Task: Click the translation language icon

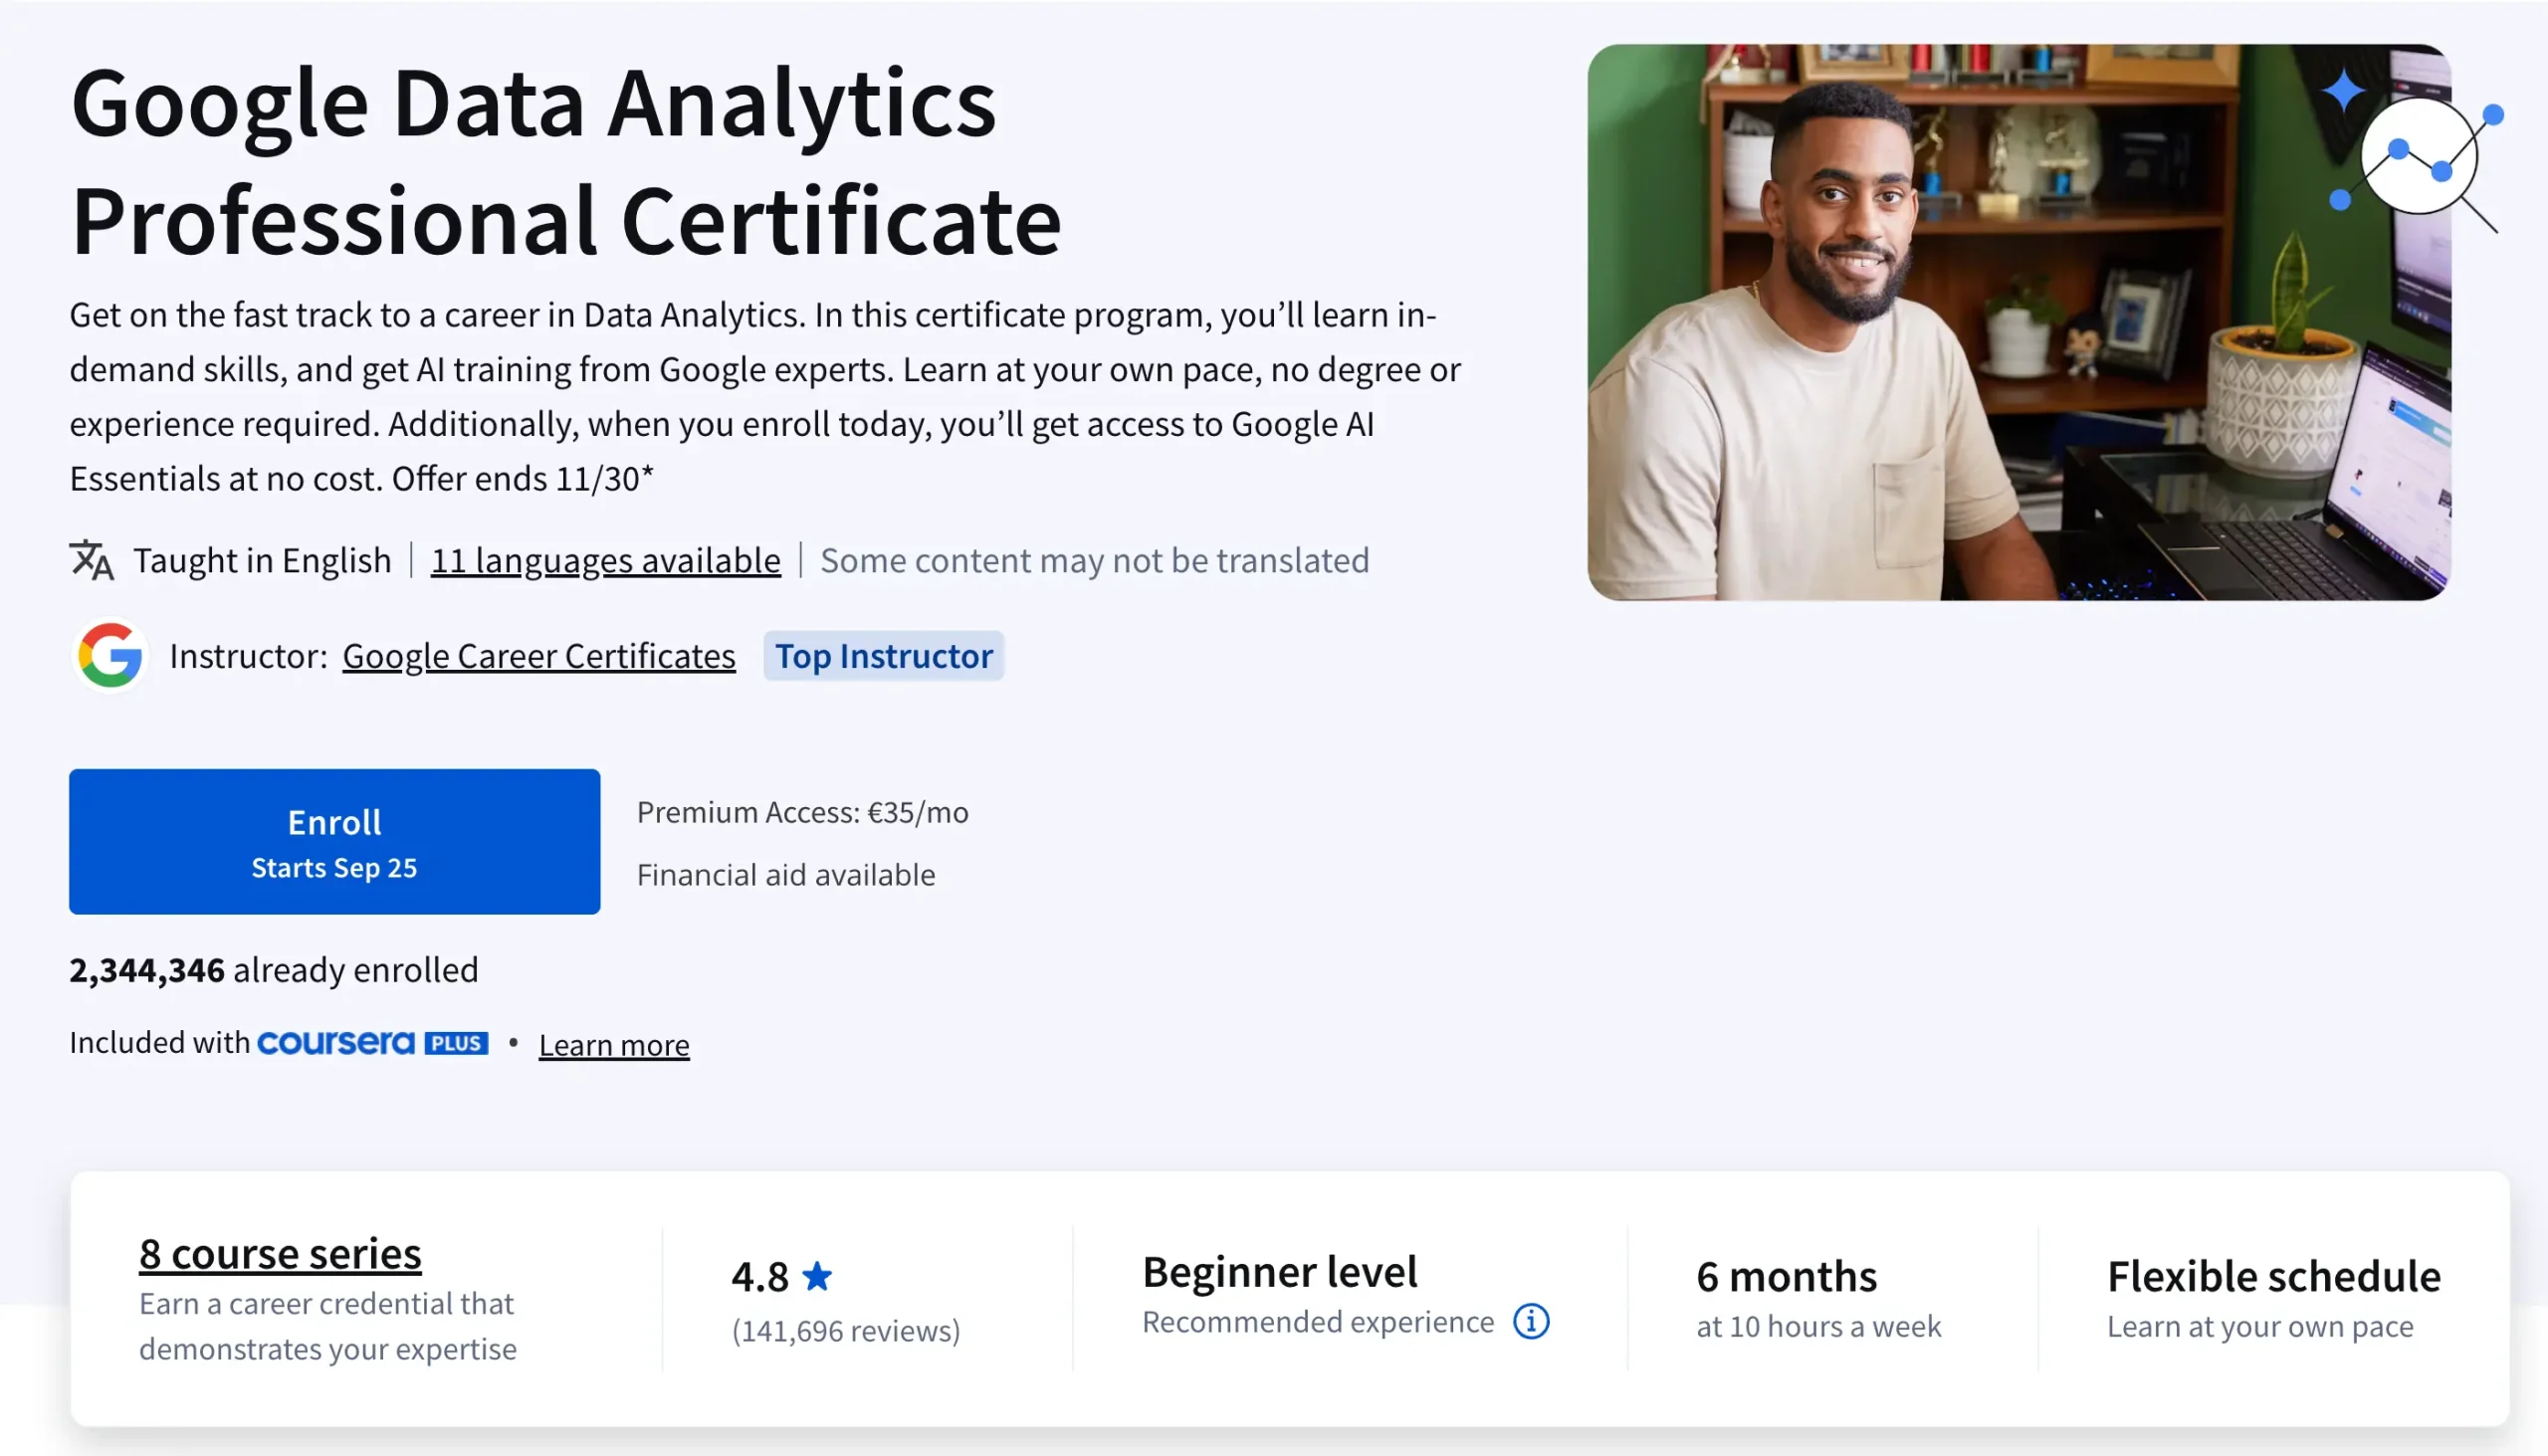Action: pos(91,560)
